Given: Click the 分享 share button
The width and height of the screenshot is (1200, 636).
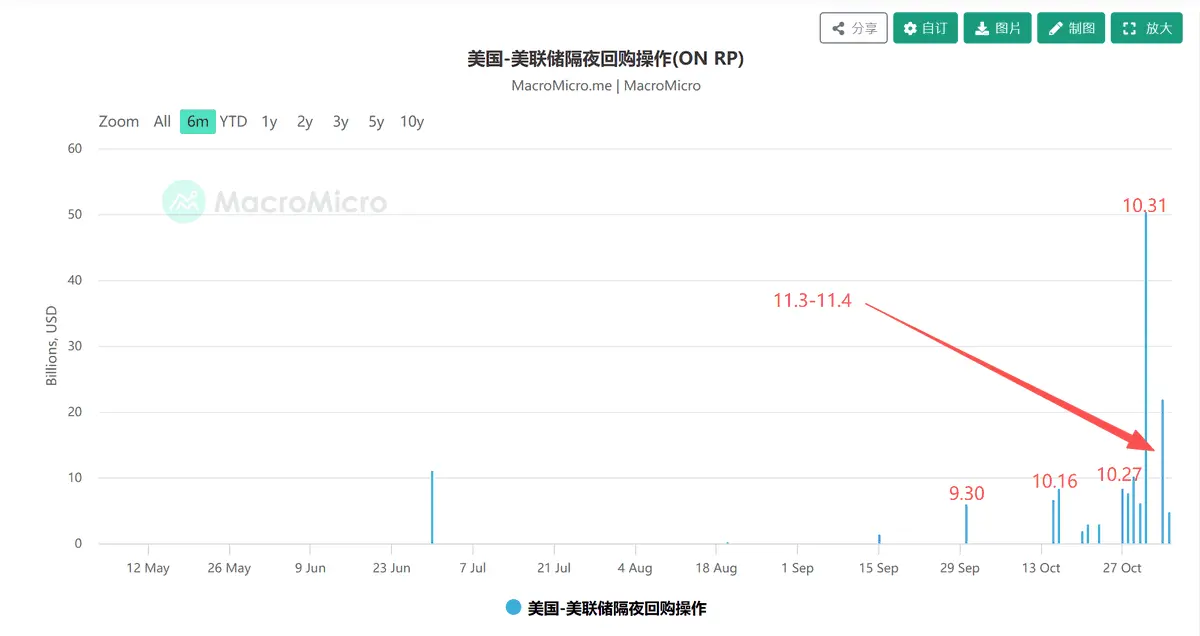Looking at the screenshot, I should pyautogui.click(x=853, y=28).
